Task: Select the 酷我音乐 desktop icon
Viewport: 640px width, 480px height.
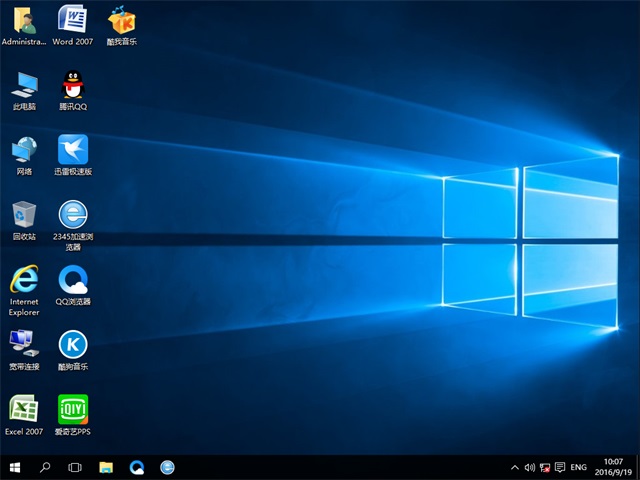Action: 122,20
